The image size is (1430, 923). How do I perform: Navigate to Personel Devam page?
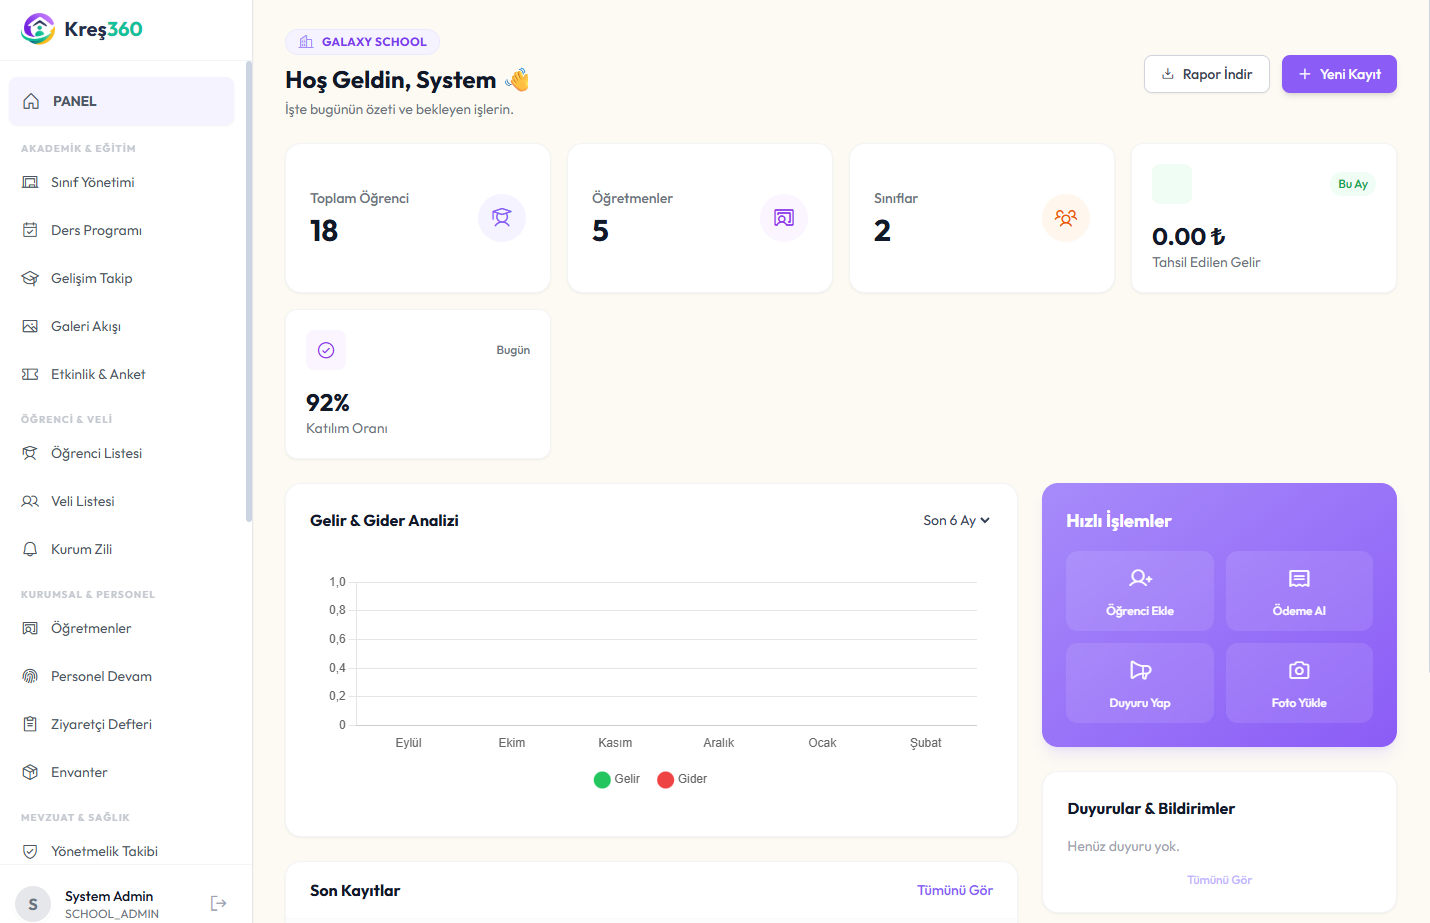point(101,676)
